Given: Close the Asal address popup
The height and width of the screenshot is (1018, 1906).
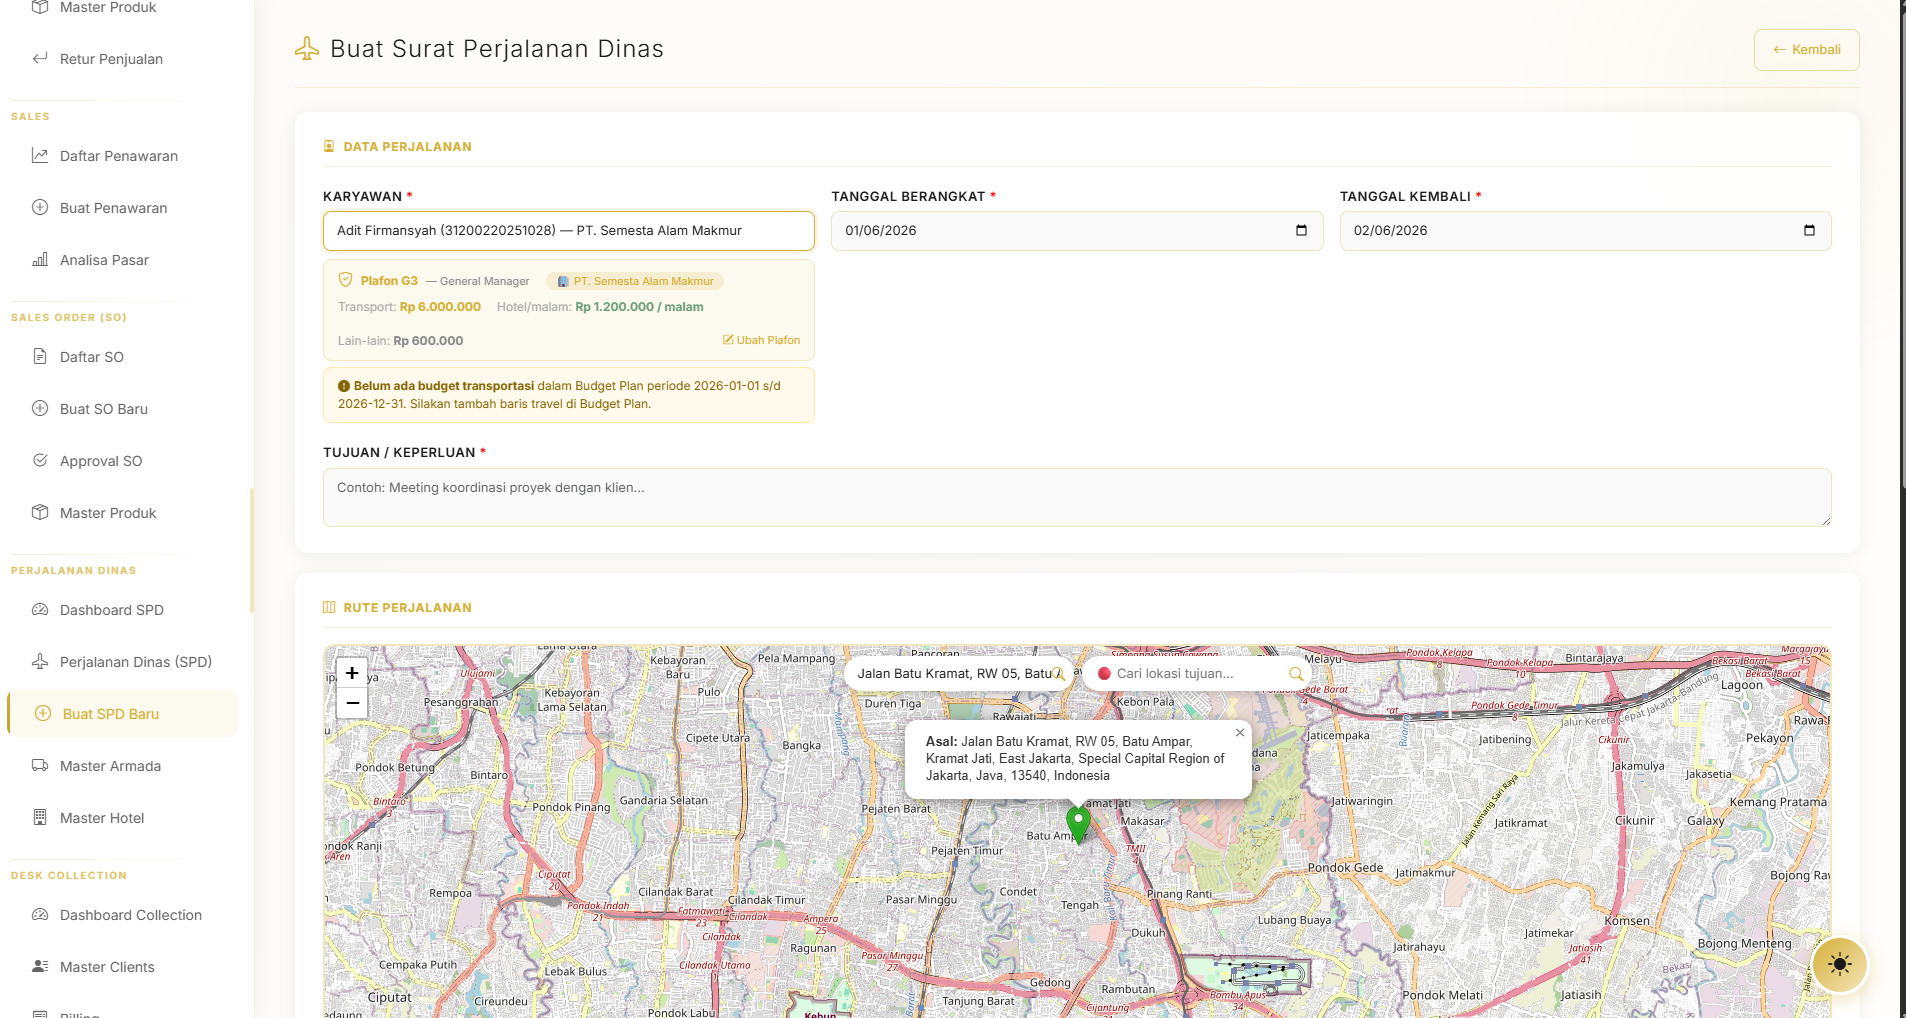Looking at the screenshot, I should coord(1240,733).
